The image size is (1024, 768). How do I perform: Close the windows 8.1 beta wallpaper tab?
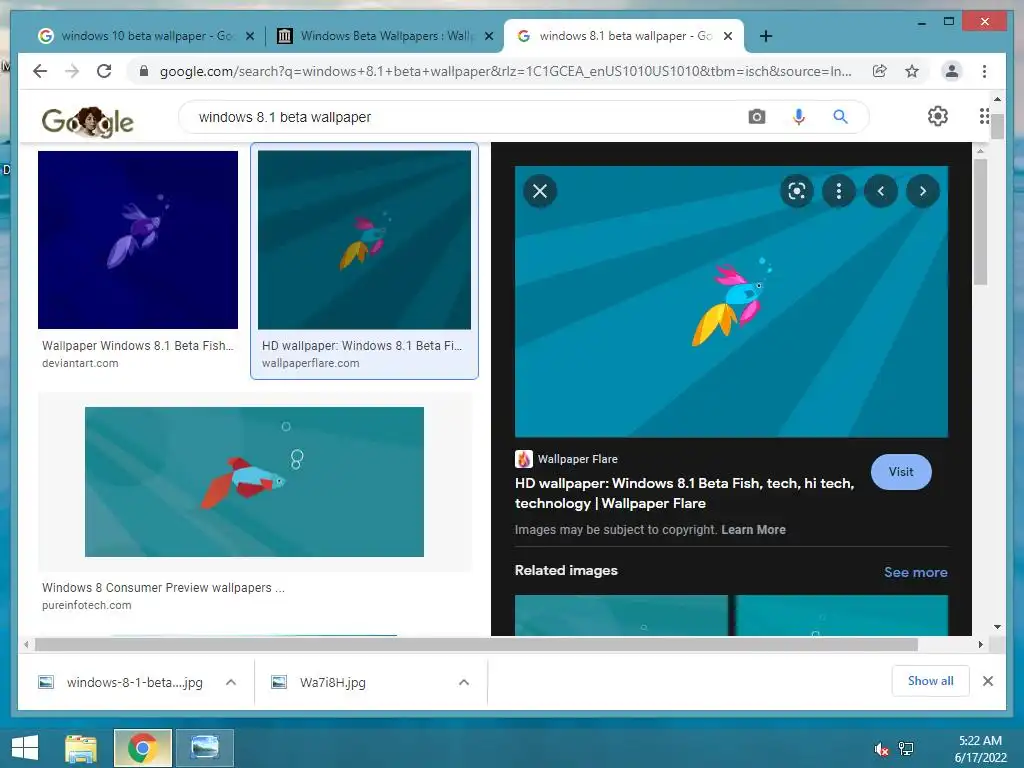(728, 37)
